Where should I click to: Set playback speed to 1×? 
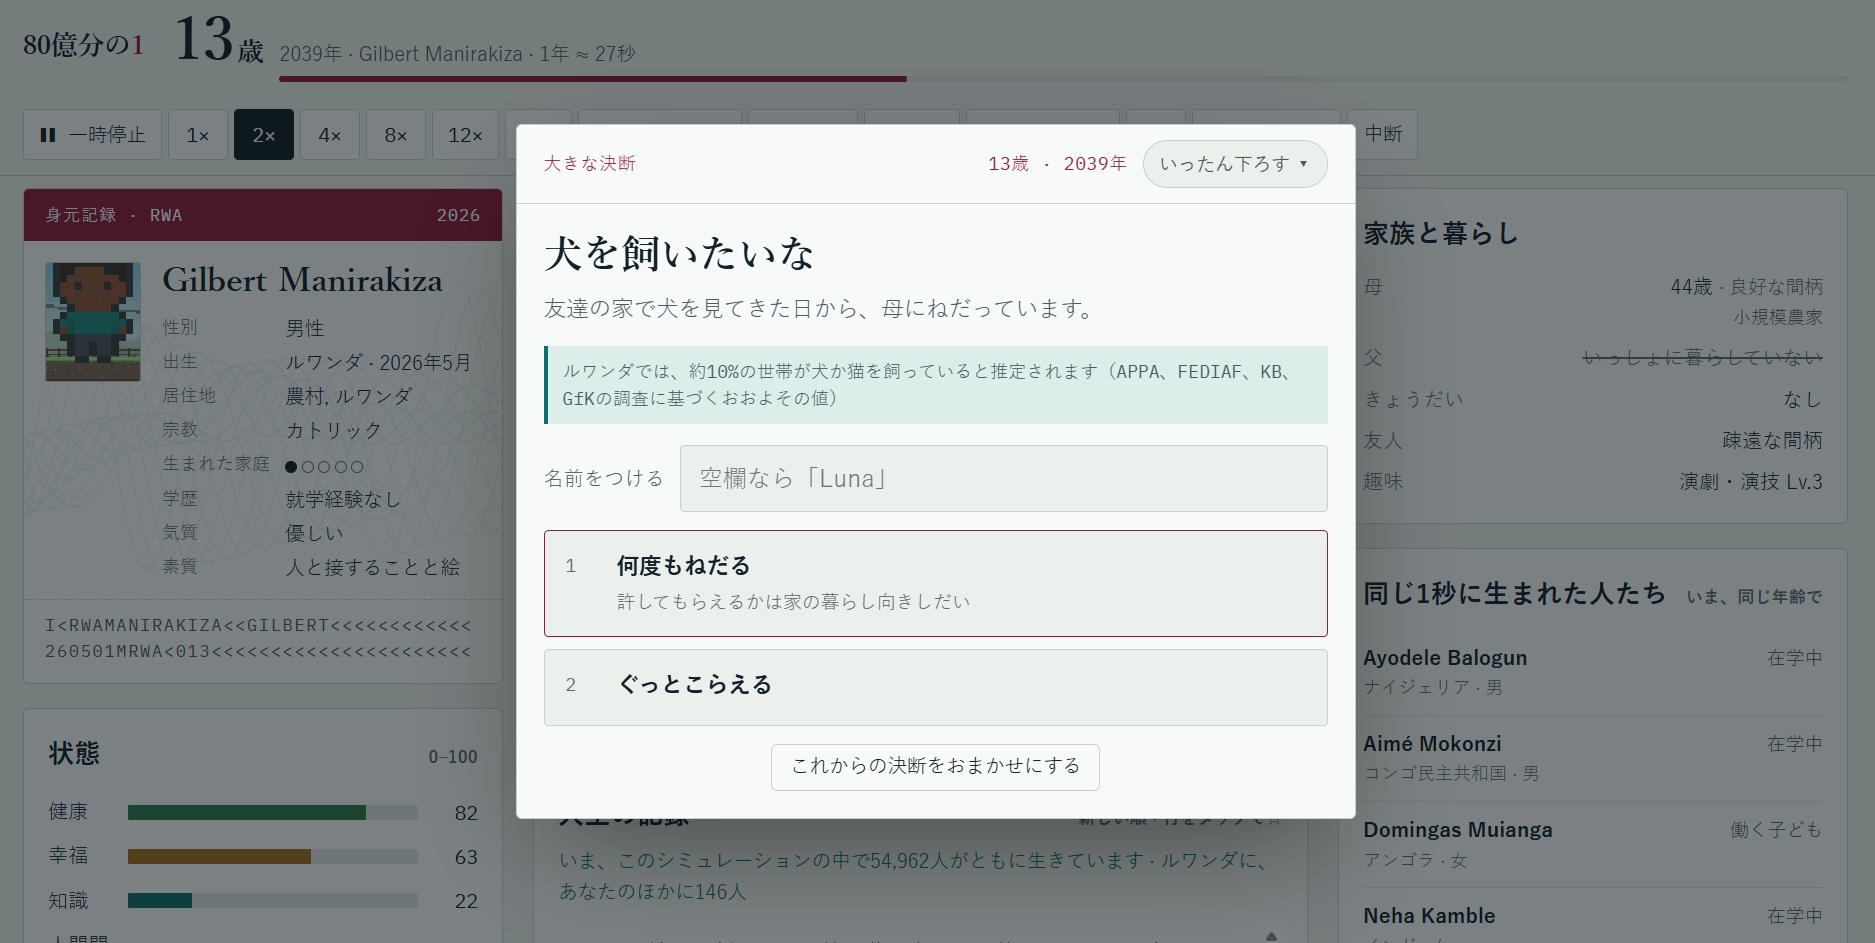click(197, 135)
